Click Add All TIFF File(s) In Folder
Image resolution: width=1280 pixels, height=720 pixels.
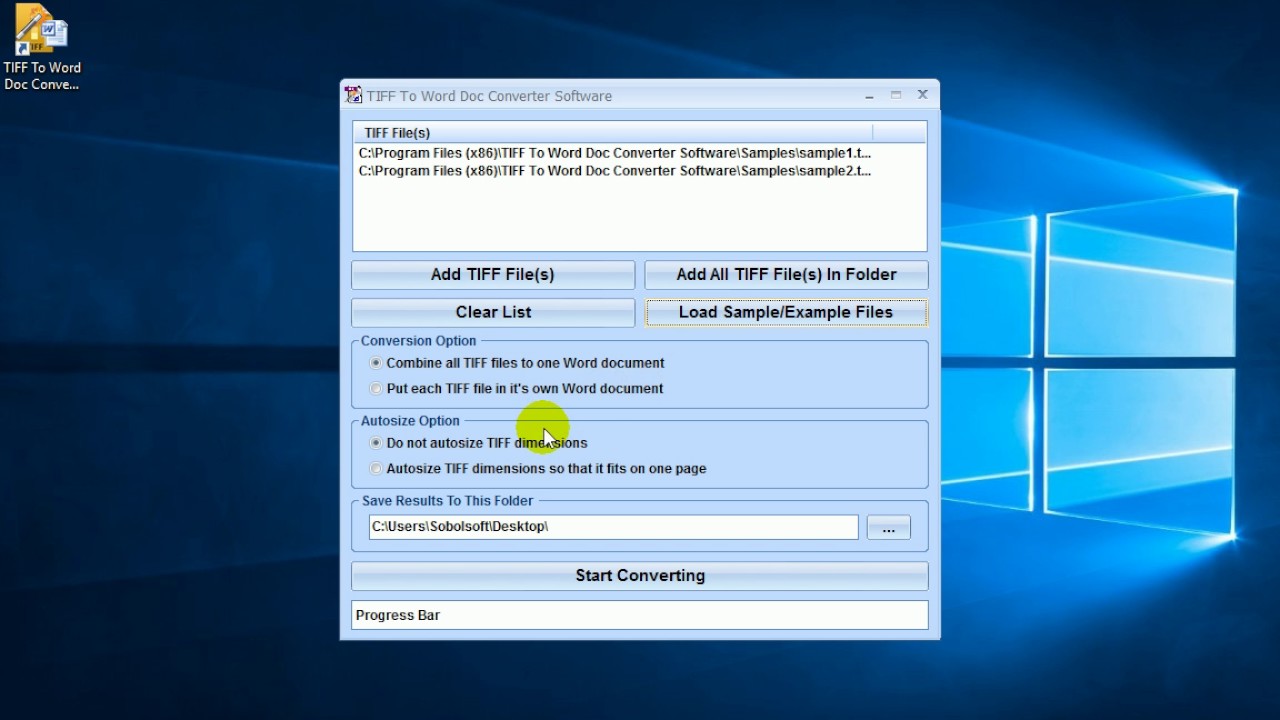(x=786, y=275)
